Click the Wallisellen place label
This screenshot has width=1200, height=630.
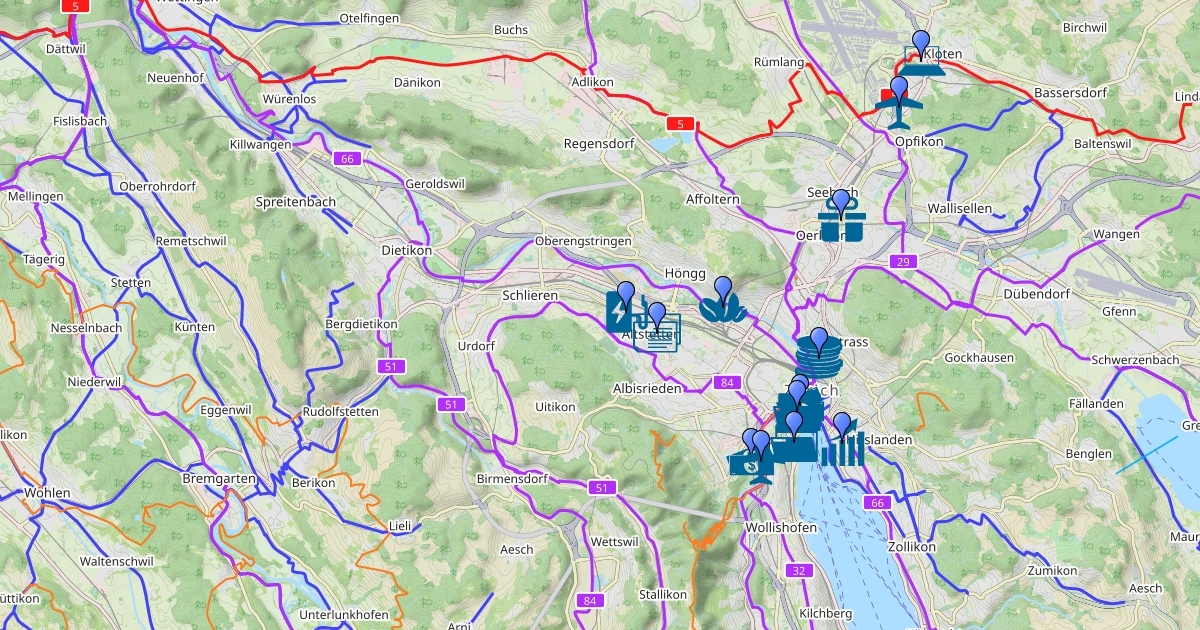click(959, 208)
